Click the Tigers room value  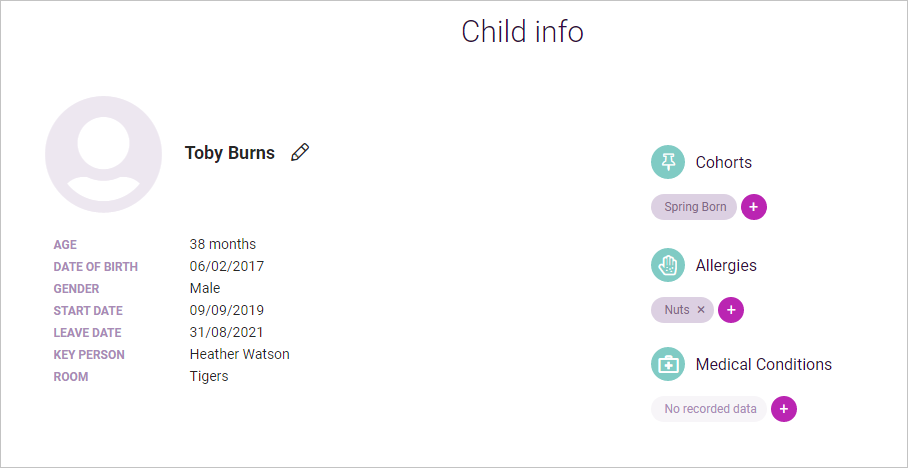(x=209, y=376)
